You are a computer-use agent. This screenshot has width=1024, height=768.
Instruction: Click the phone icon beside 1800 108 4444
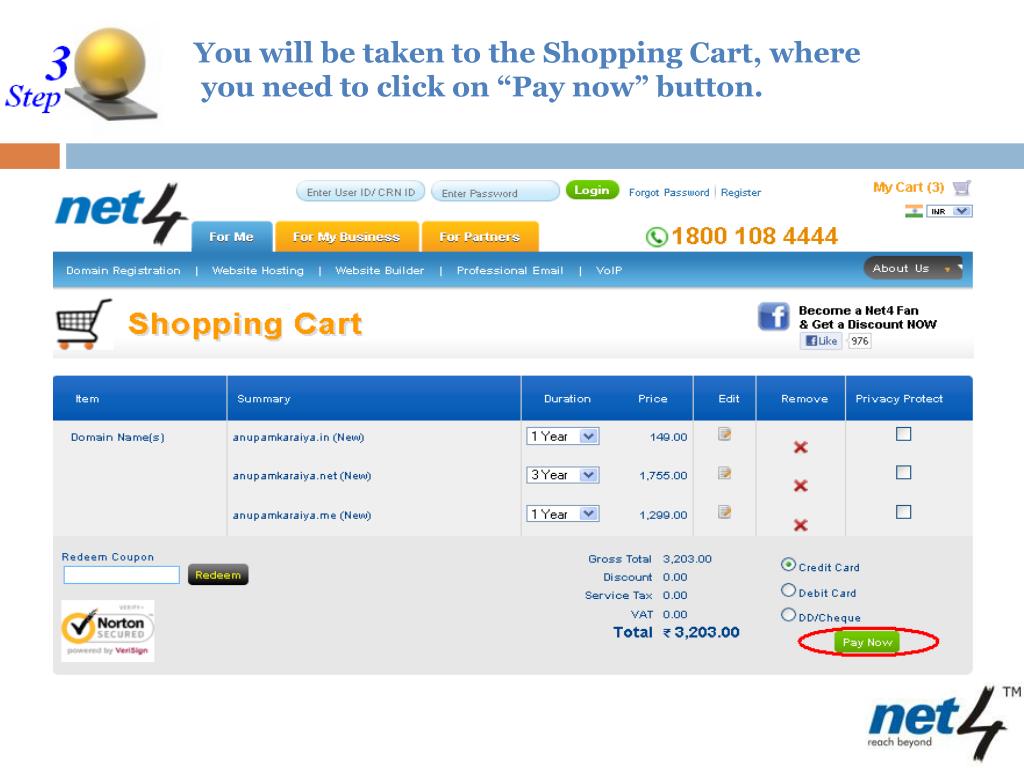(656, 236)
